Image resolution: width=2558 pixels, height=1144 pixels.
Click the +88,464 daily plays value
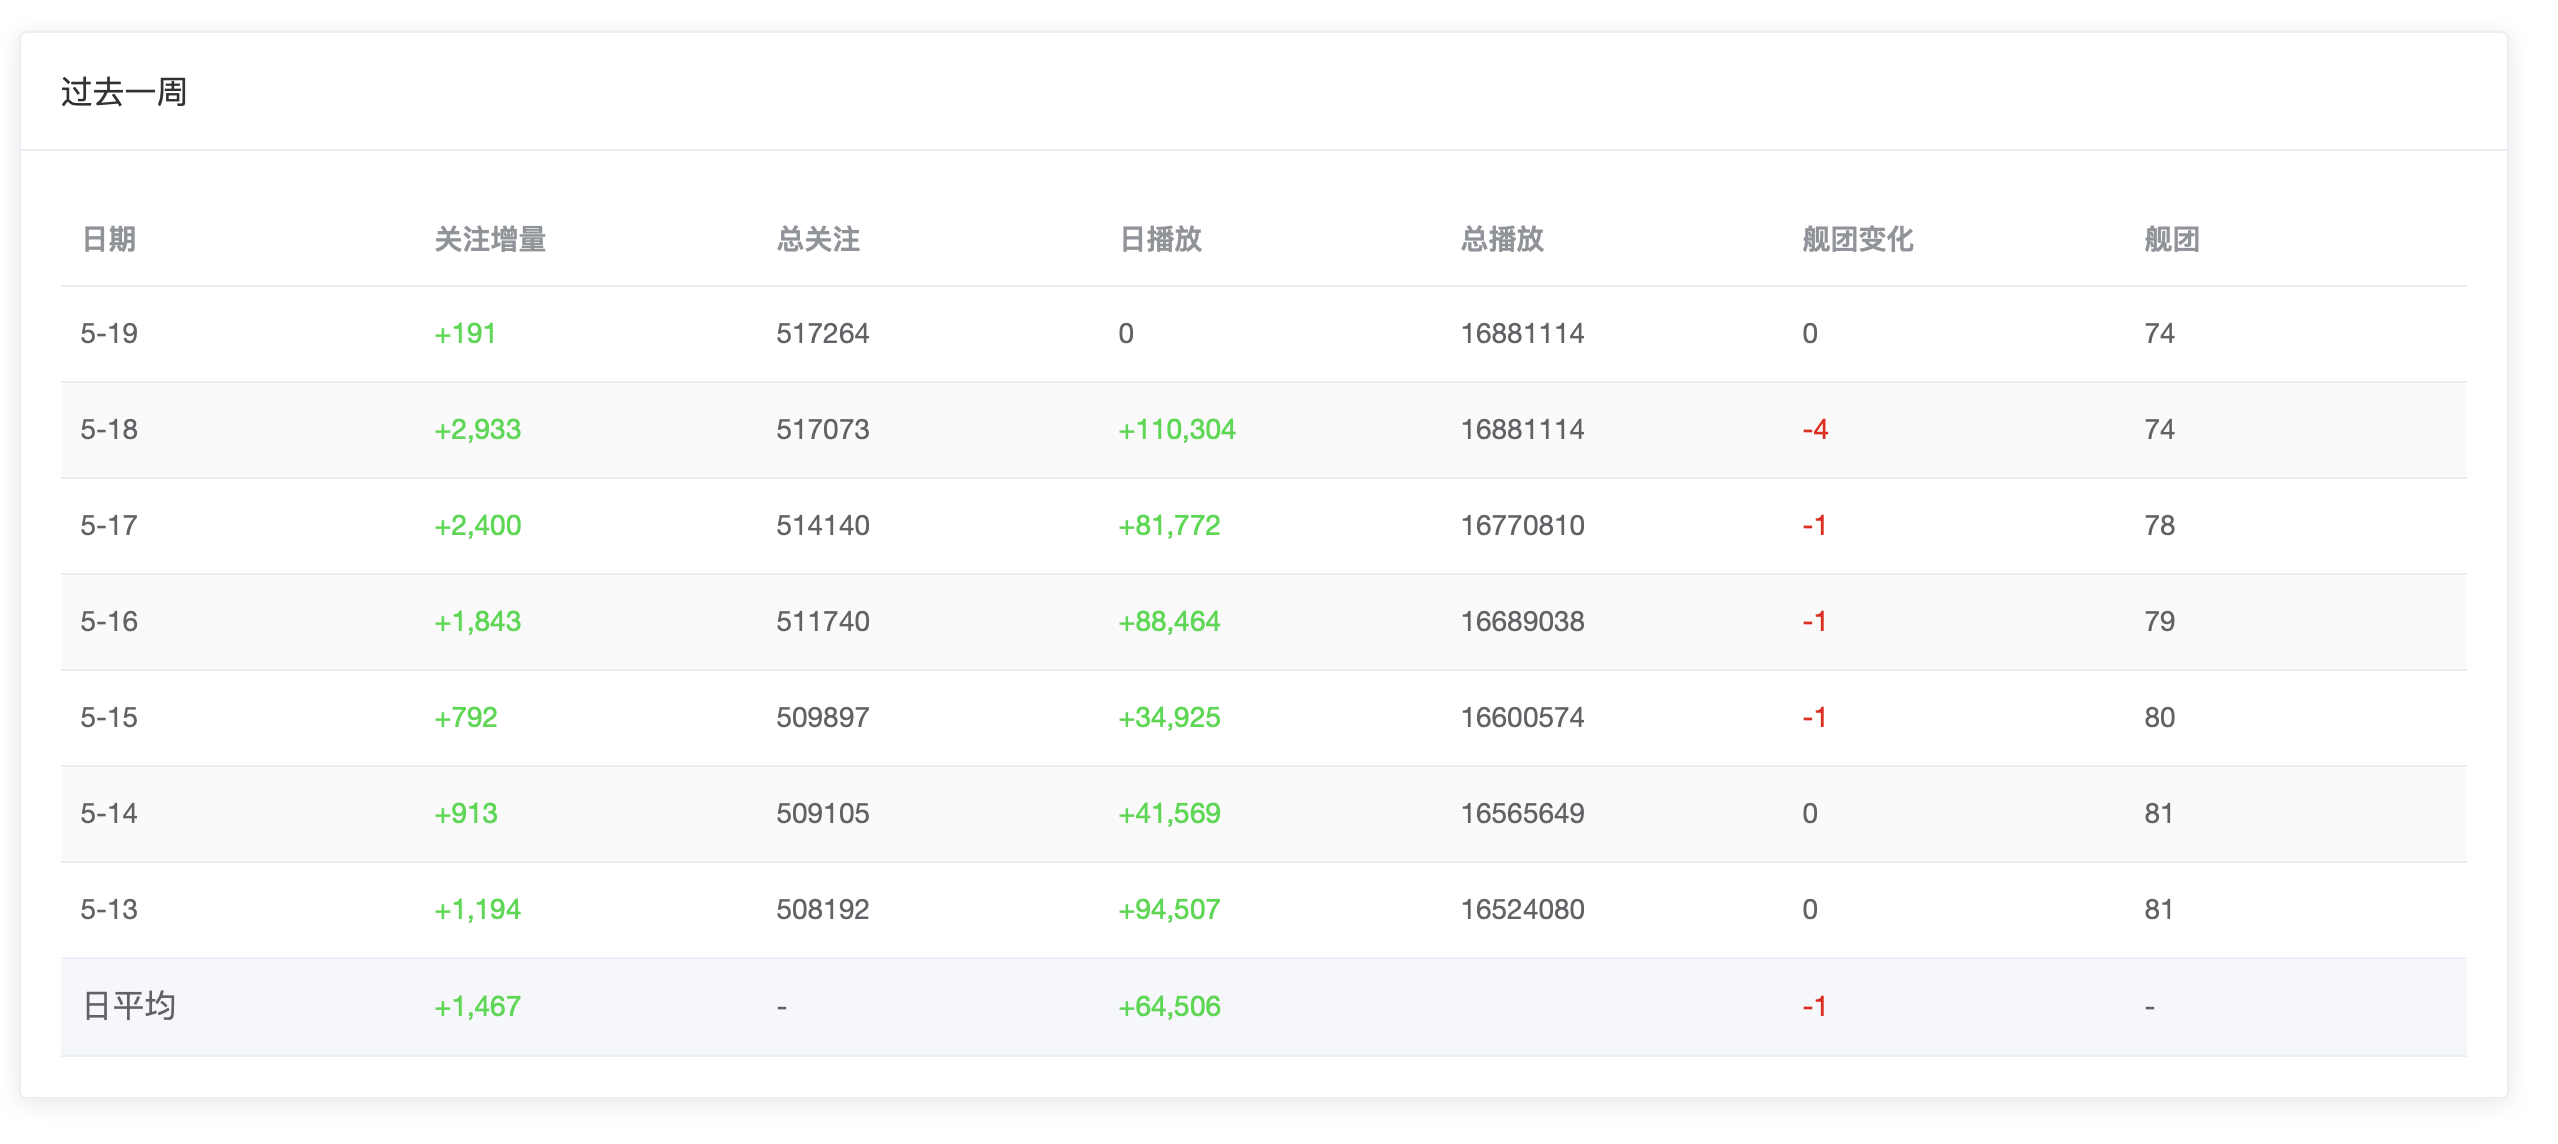(x=1169, y=621)
